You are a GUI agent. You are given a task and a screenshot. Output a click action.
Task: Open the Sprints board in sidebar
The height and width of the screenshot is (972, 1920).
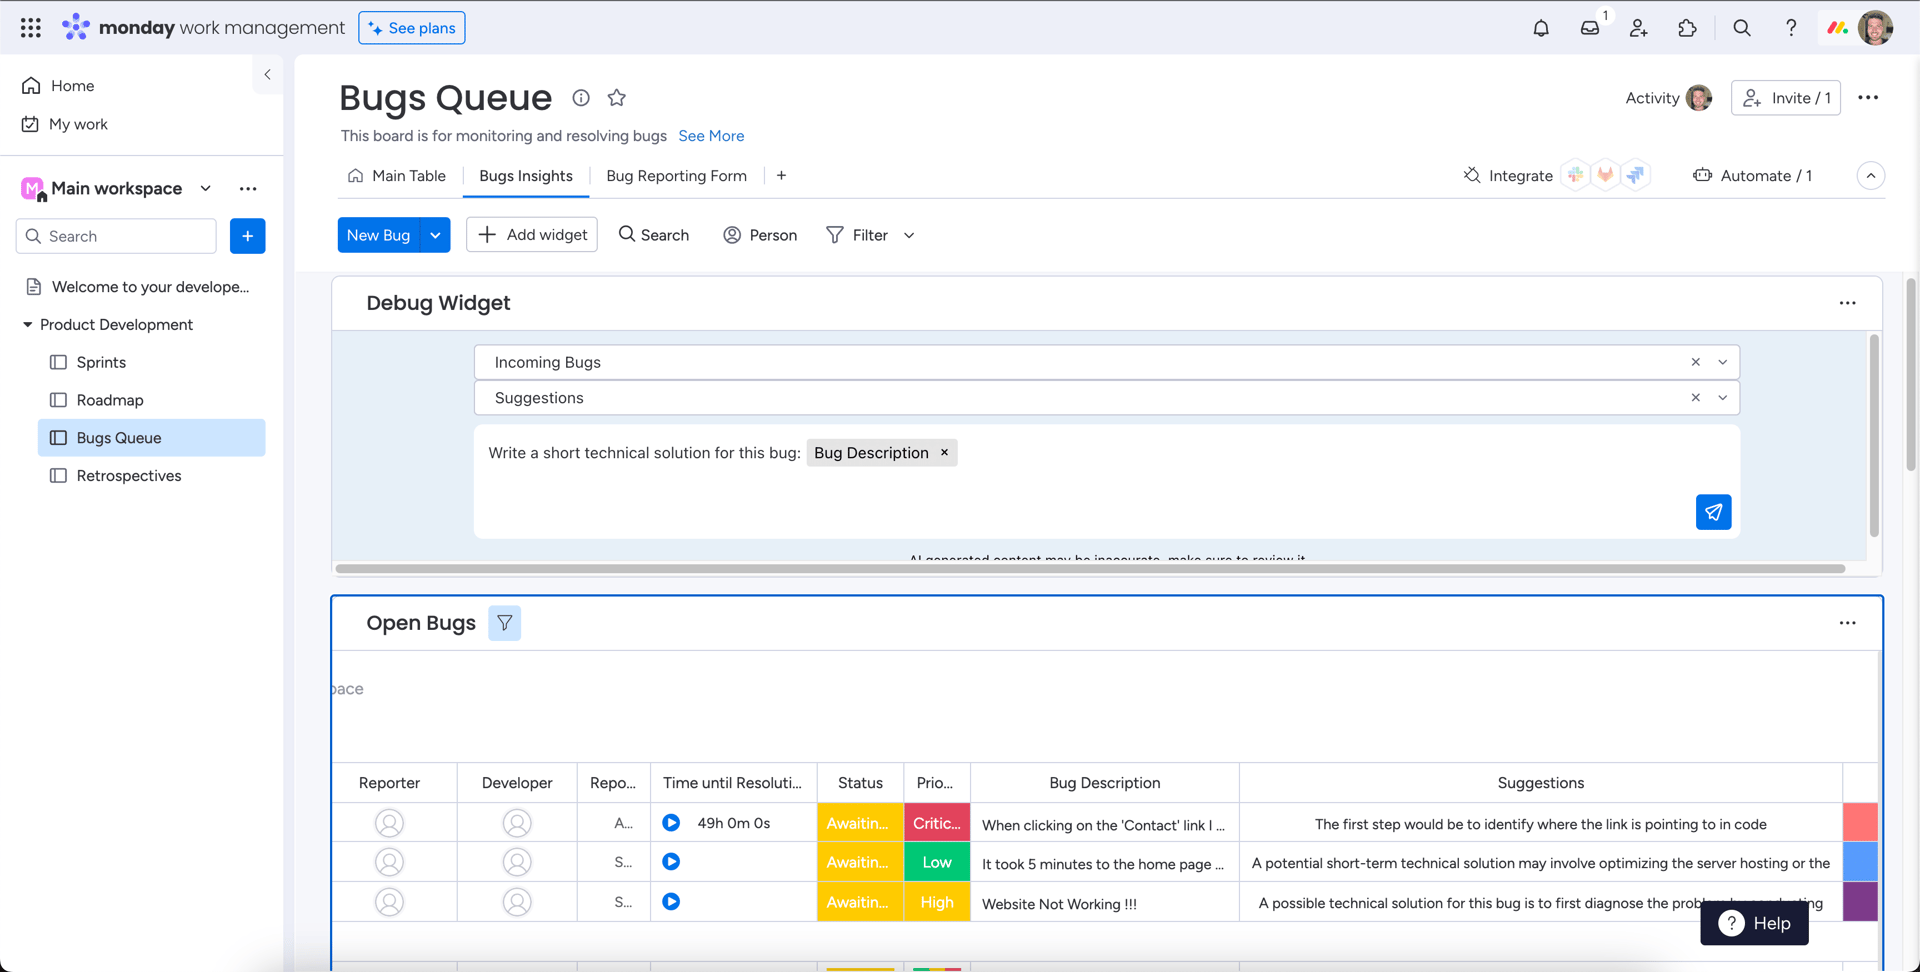point(152,362)
